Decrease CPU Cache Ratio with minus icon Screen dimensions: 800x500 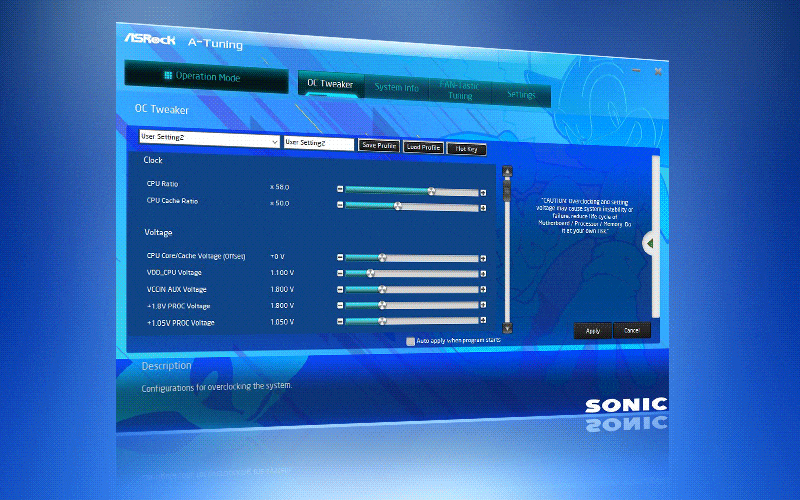click(x=340, y=206)
